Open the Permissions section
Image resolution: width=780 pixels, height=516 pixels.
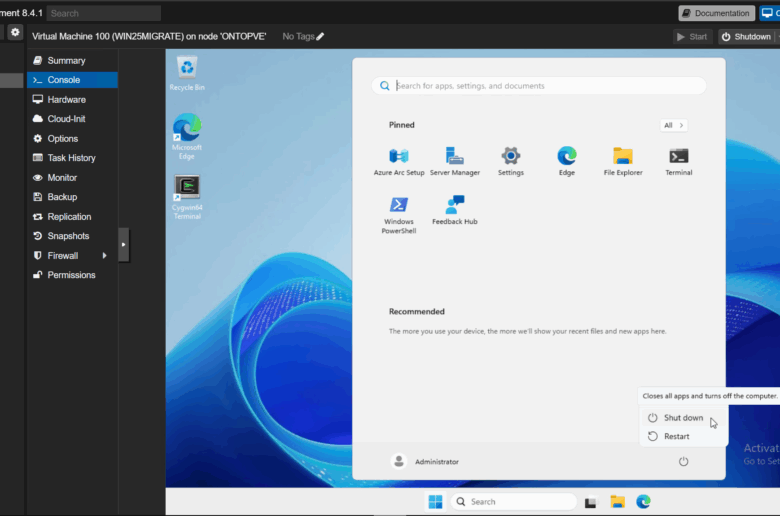pyautogui.click(x=72, y=275)
